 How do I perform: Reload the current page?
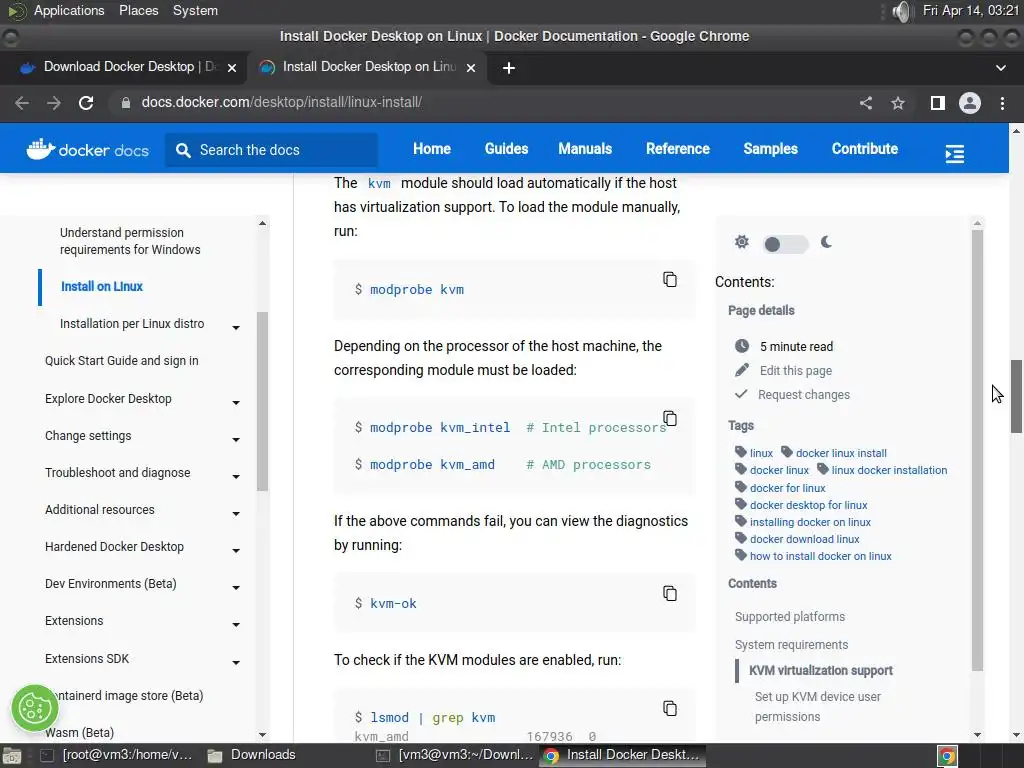[86, 103]
